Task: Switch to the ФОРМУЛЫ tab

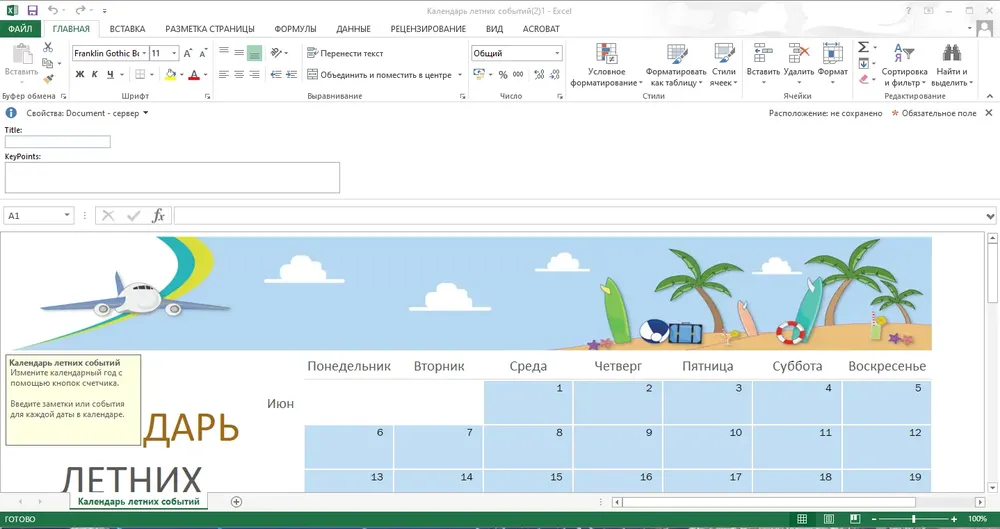Action: click(x=295, y=29)
